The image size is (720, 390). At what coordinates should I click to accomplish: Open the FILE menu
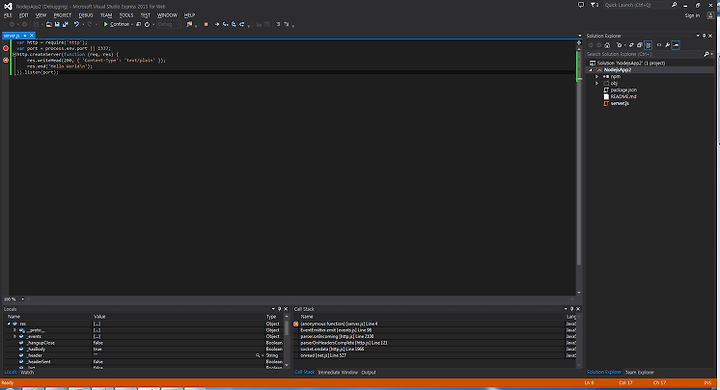8,15
